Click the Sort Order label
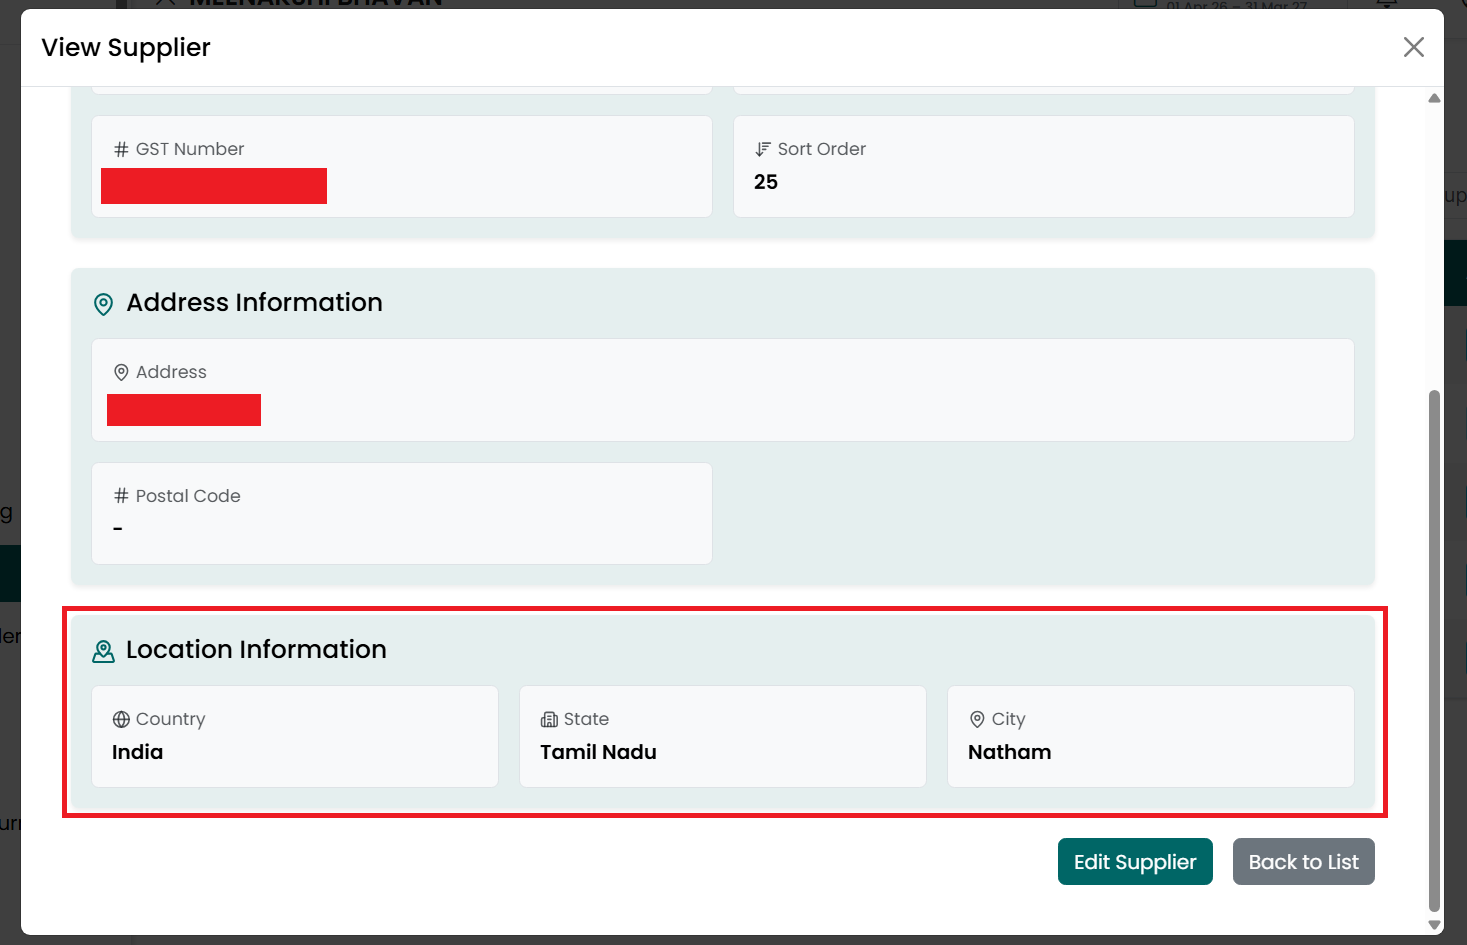This screenshot has height=945, width=1467. 822,149
